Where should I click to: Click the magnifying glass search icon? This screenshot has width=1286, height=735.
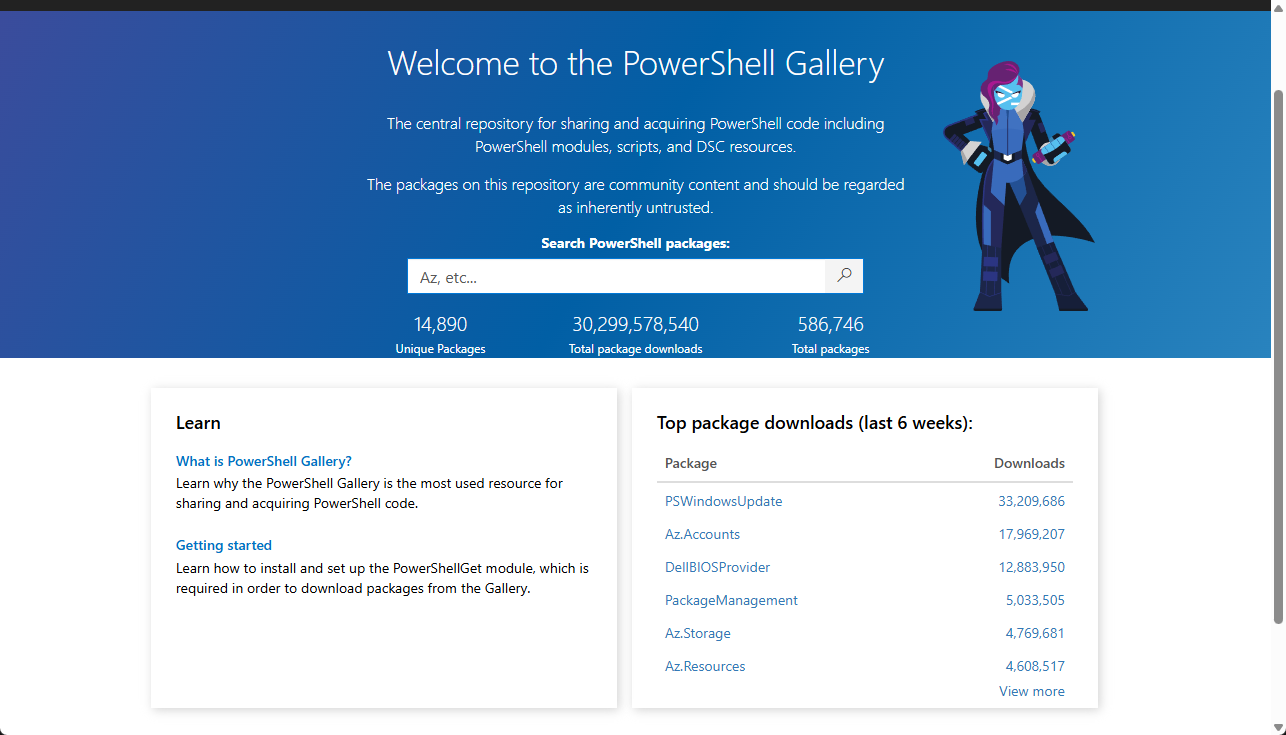click(844, 276)
